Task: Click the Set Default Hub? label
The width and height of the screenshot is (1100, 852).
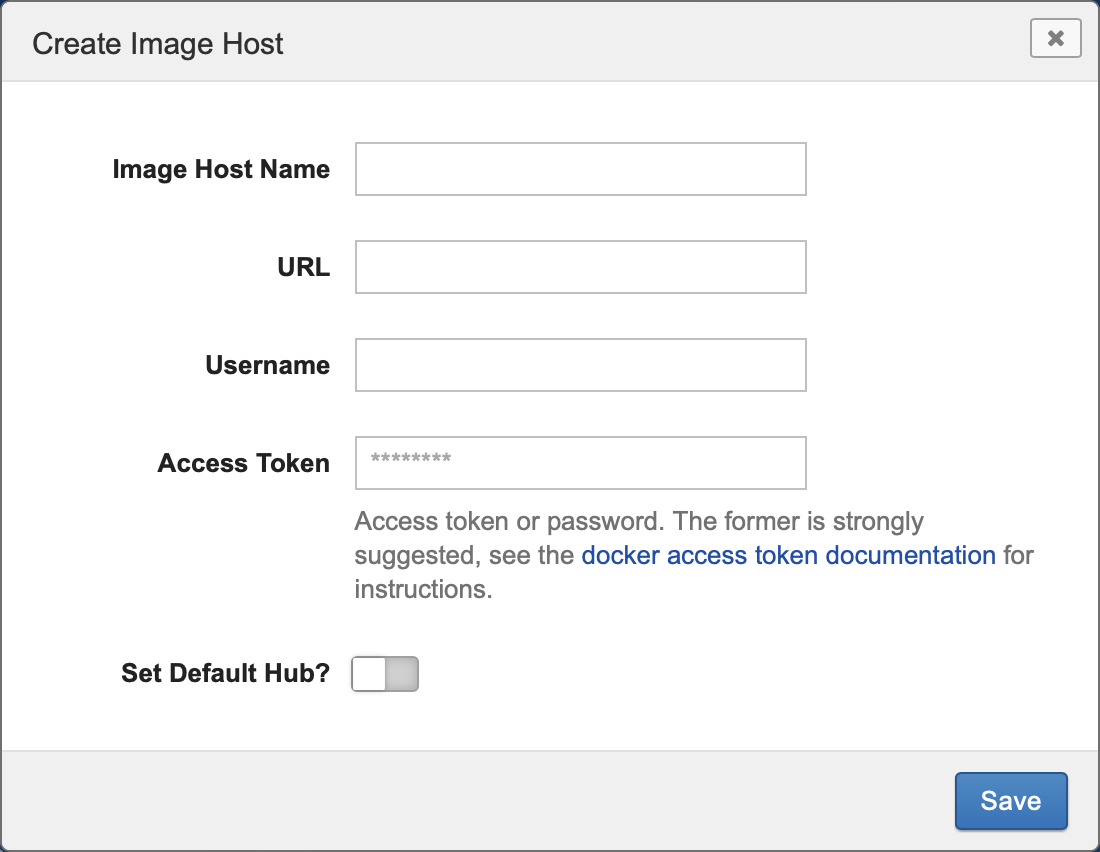Action: pos(225,673)
